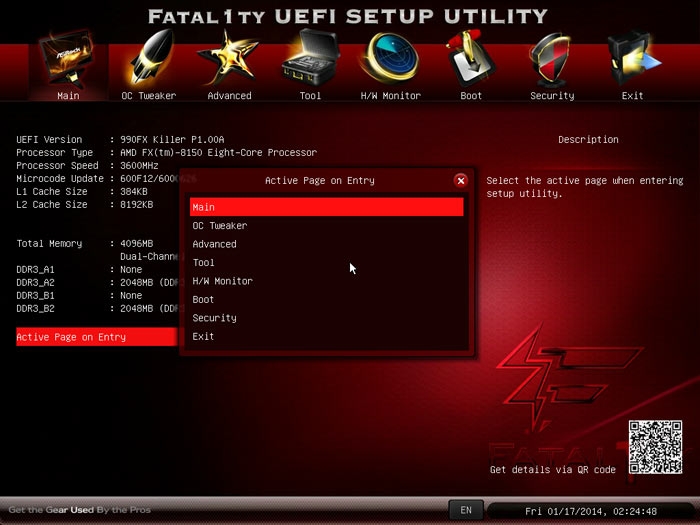The height and width of the screenshot is (525, 700).
Task: Select Exit in the popup list
Action: tap(327, 337)
